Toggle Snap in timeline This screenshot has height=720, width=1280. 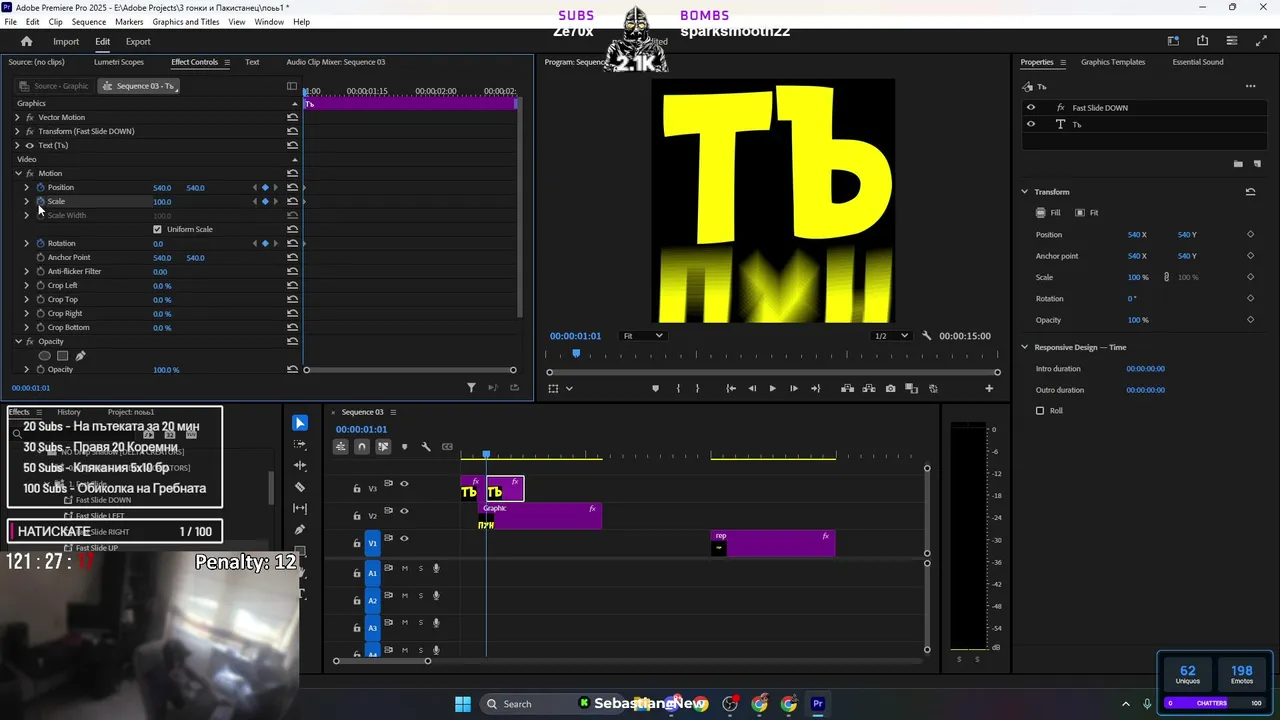pos(362,447)
